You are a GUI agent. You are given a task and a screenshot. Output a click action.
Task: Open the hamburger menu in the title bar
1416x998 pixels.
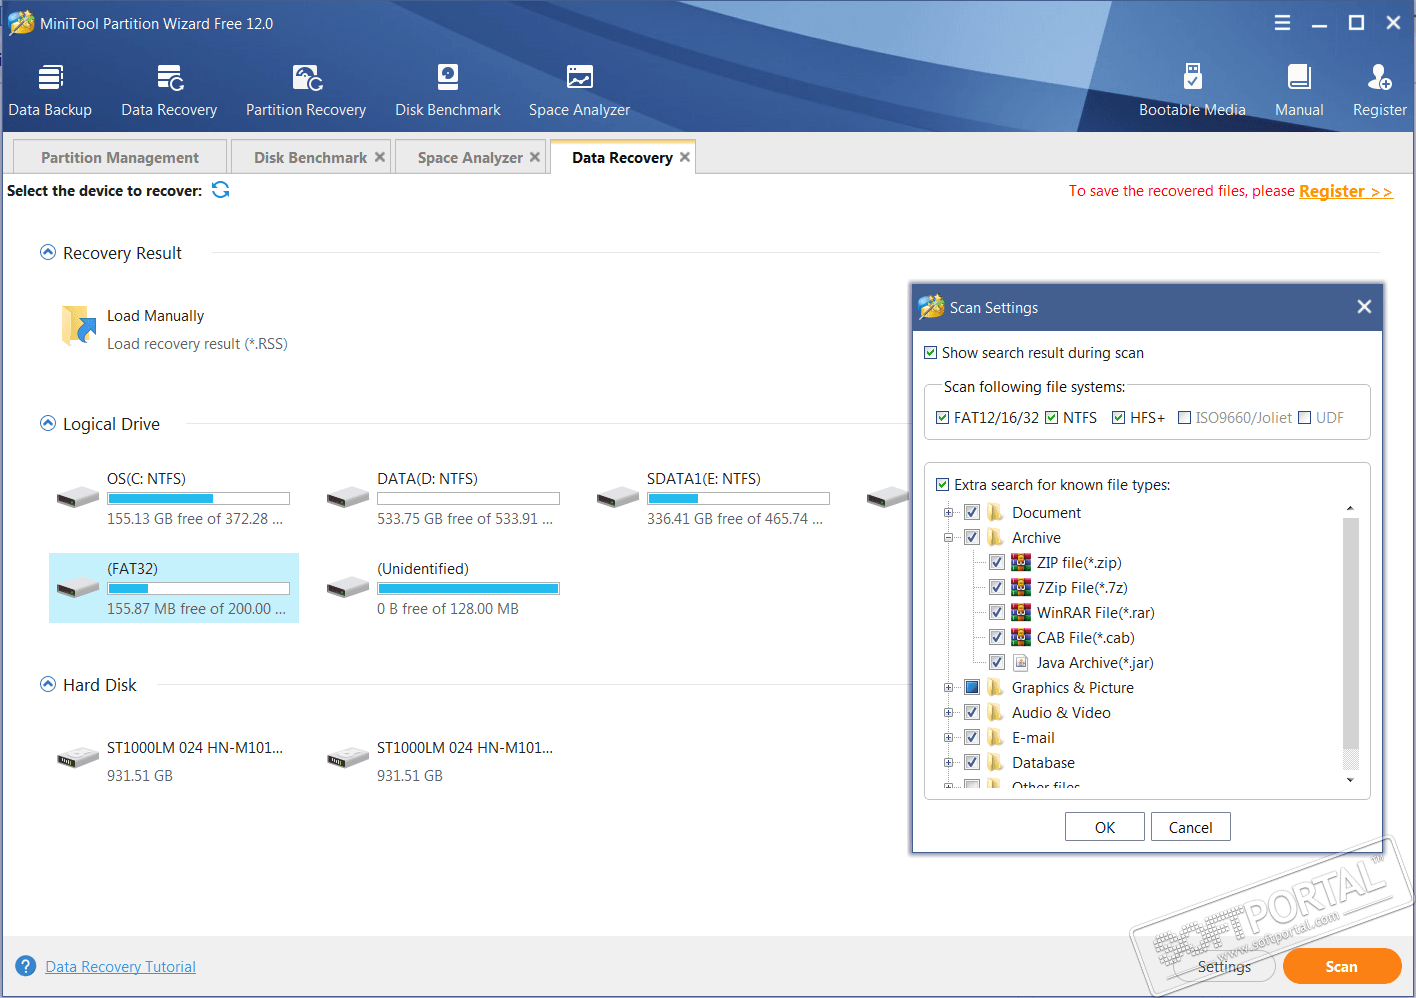(x=1282, y=23)
